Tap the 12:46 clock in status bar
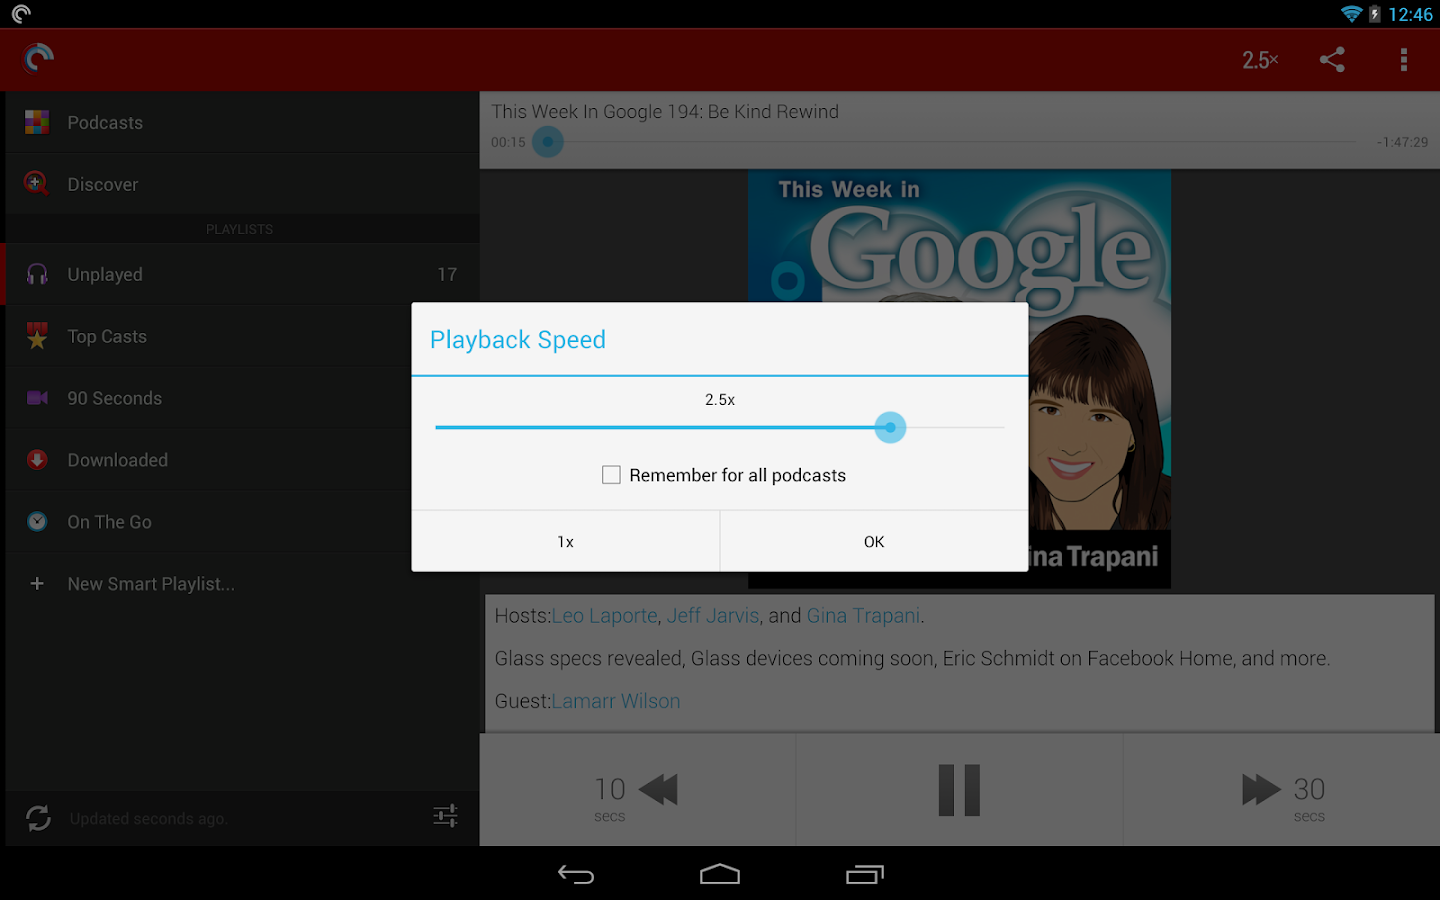 point(1410,14)
